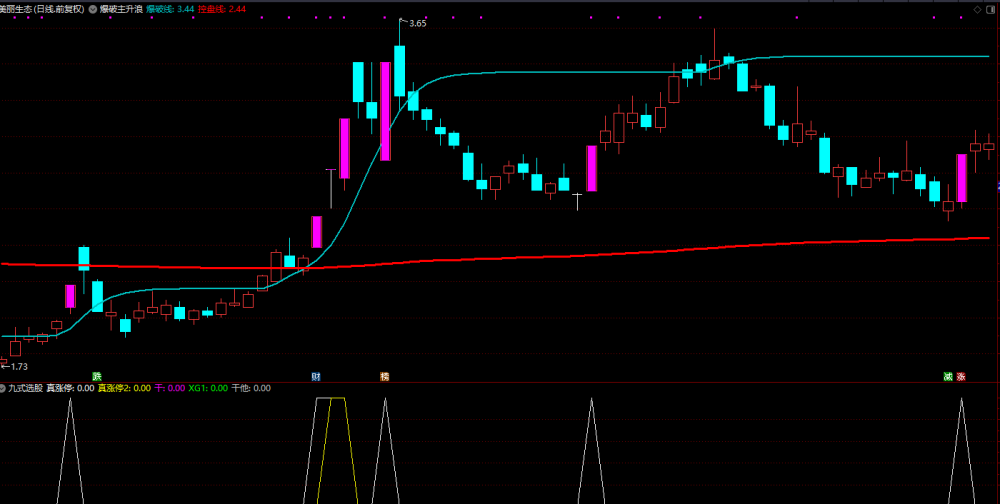This screenshot has height=504, width=1000.
Task: Click the diamond icon at top right
Action: pyautogui.click(x=976, y=9)
